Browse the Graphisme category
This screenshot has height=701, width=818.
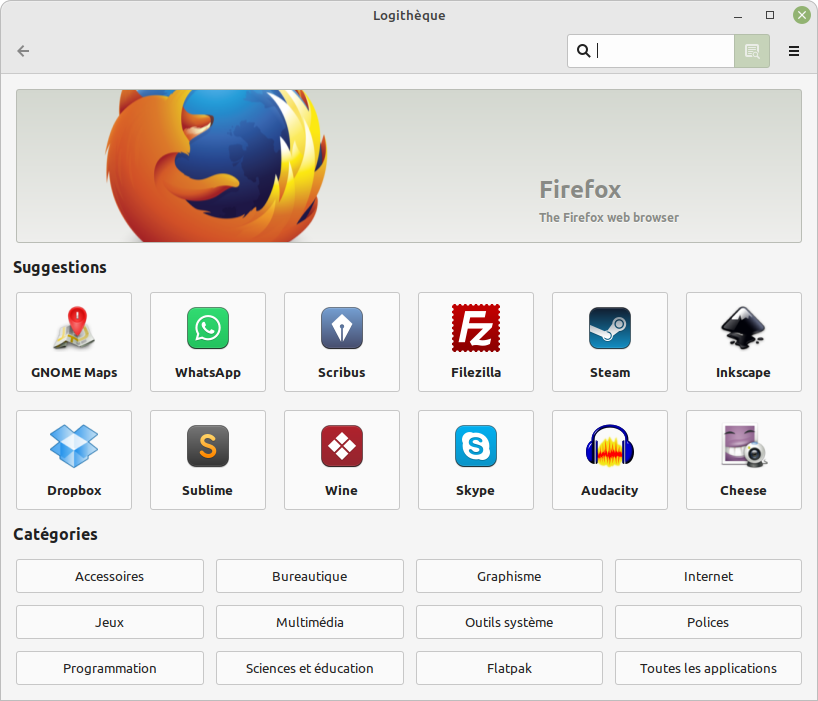pyautogui.click(x=509, y=576)
